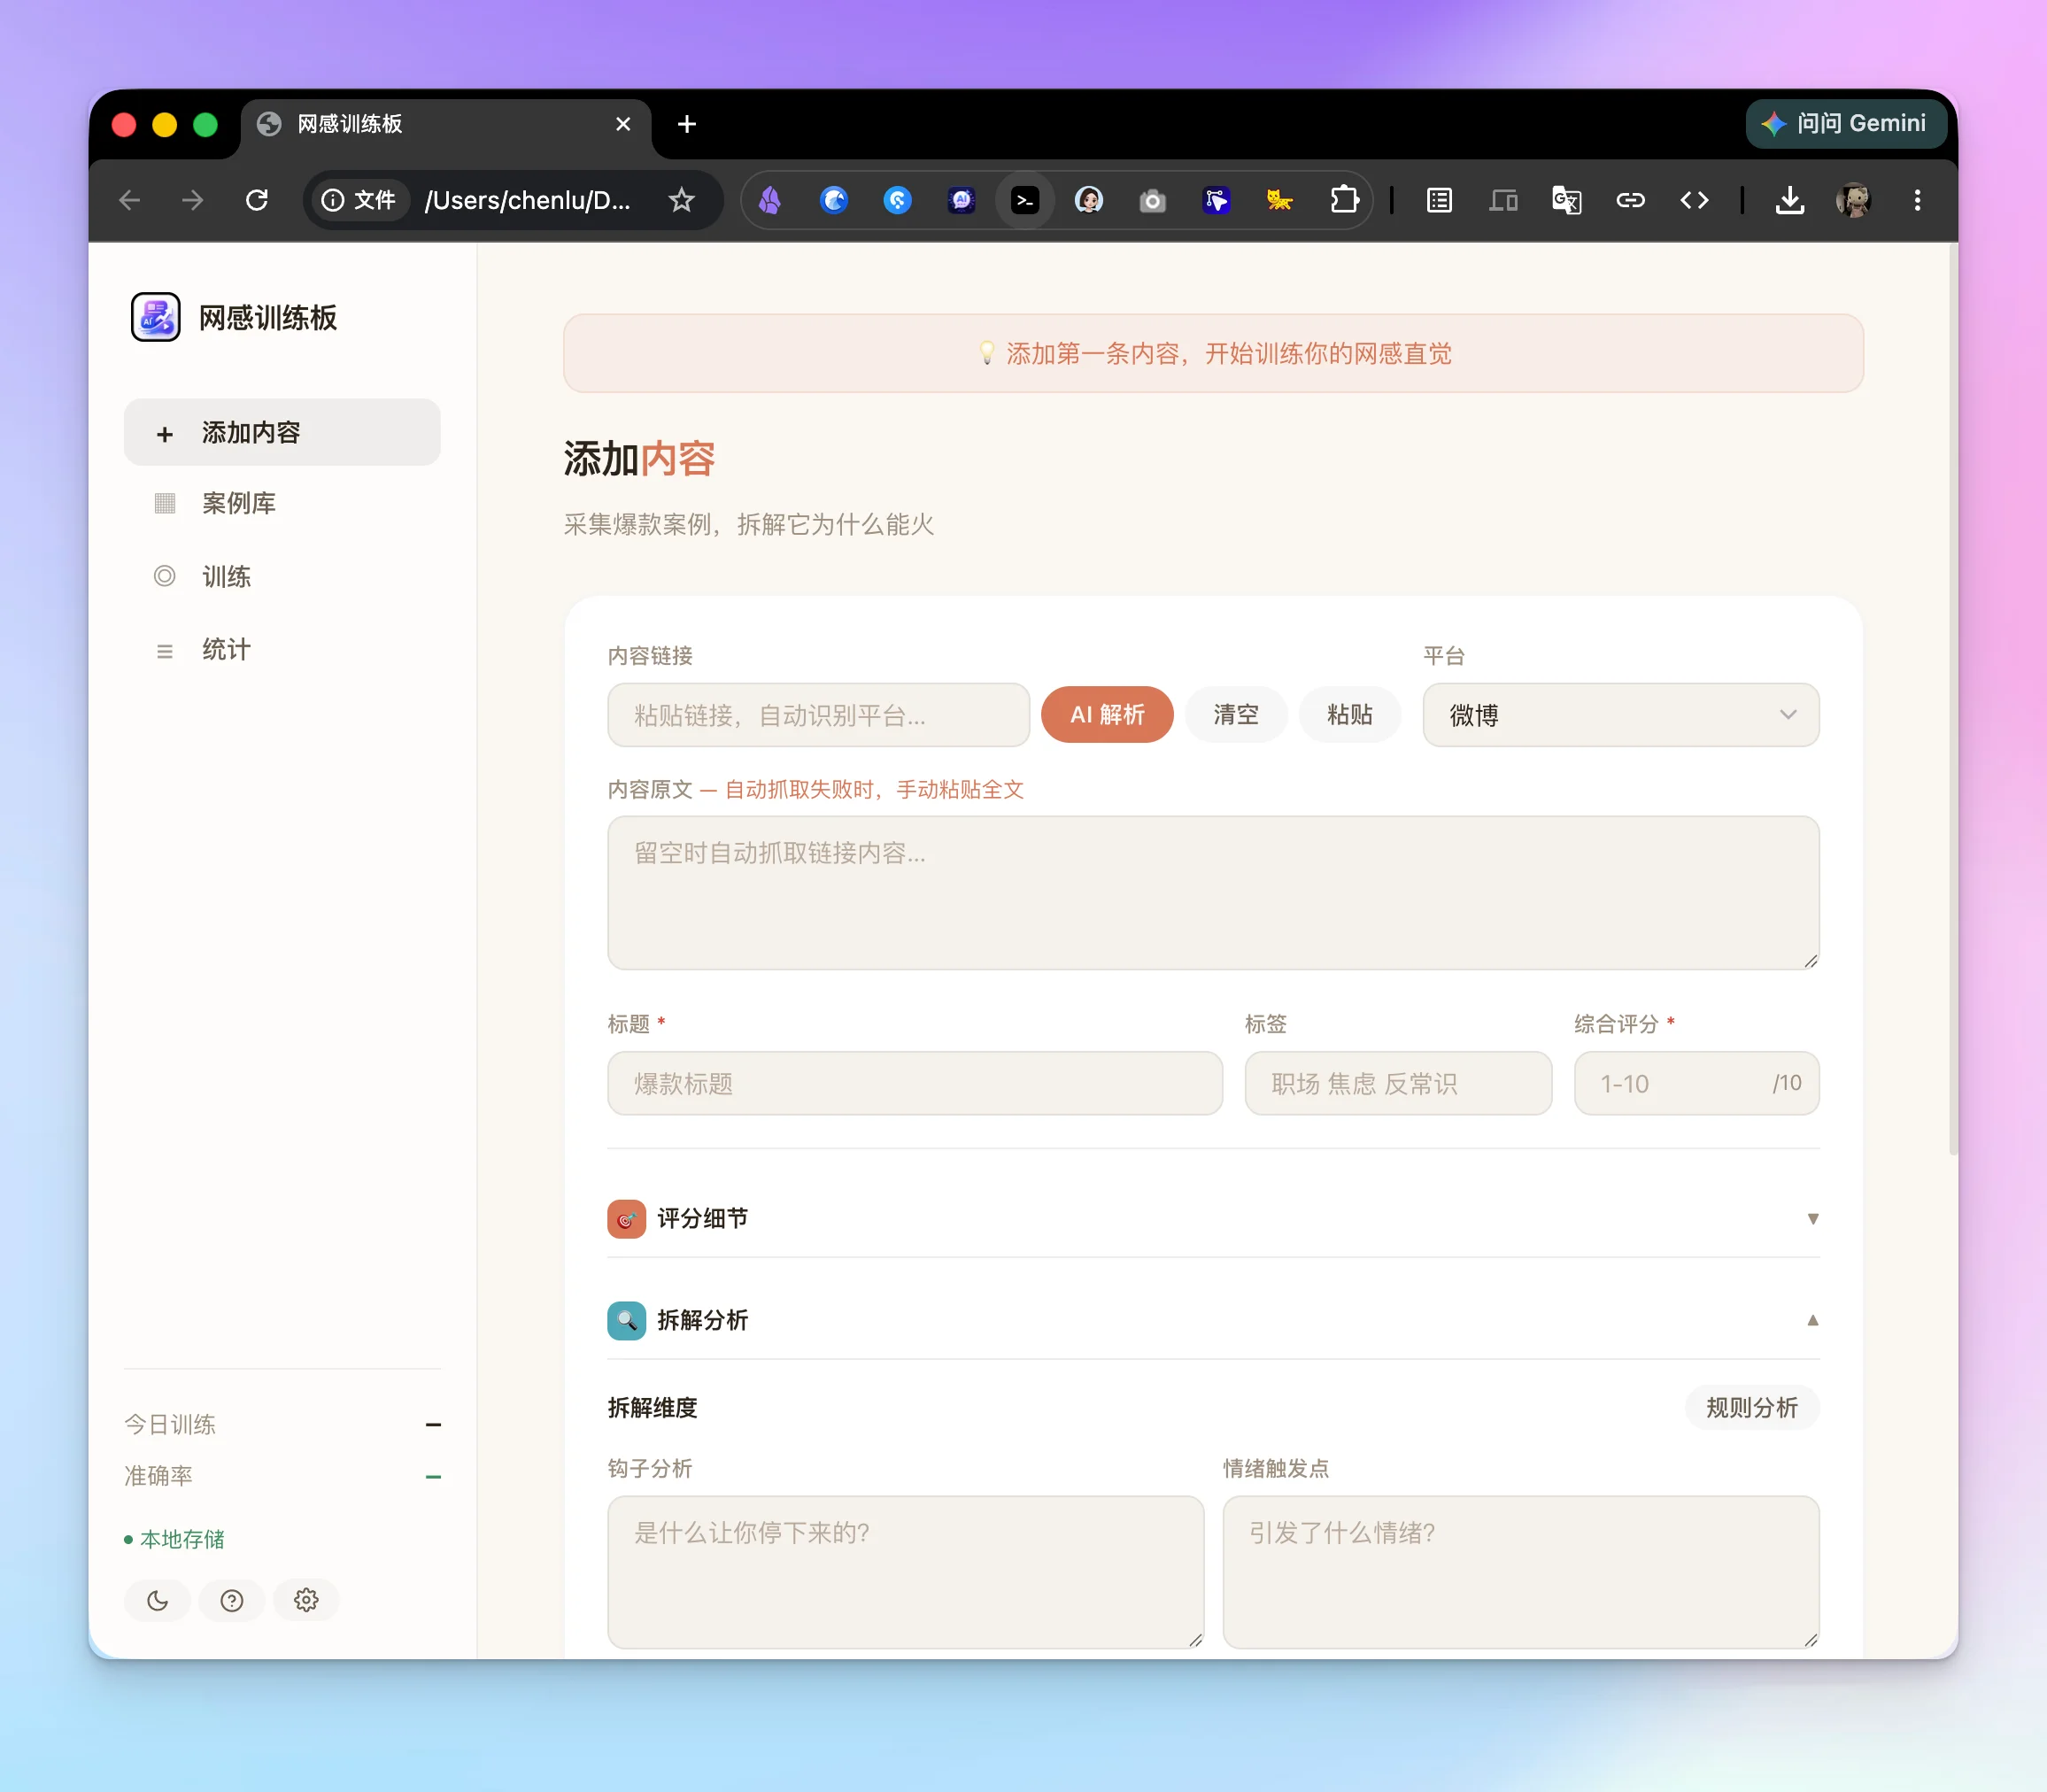The image size is (2047, 1792).
Task: Click the 规则分析 button
Action: pyautogui.click(x=1751, y=1408)
